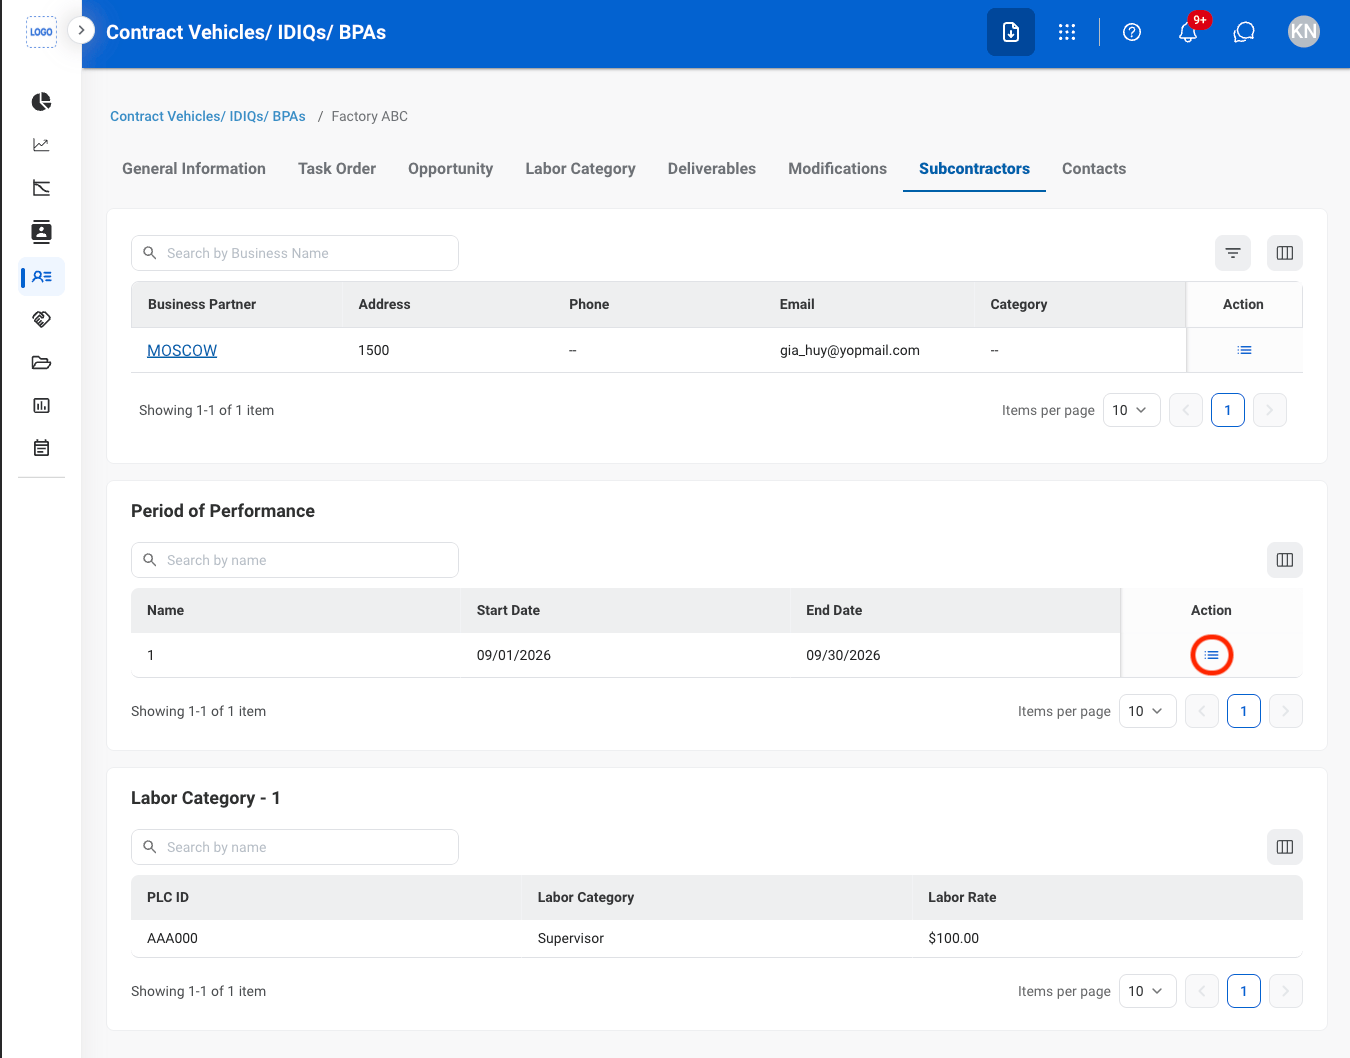Image resolution: width=1350 pixels, height=1058 pixels.
Task: Switch to the General Information tab
Action: pos(194,169)
